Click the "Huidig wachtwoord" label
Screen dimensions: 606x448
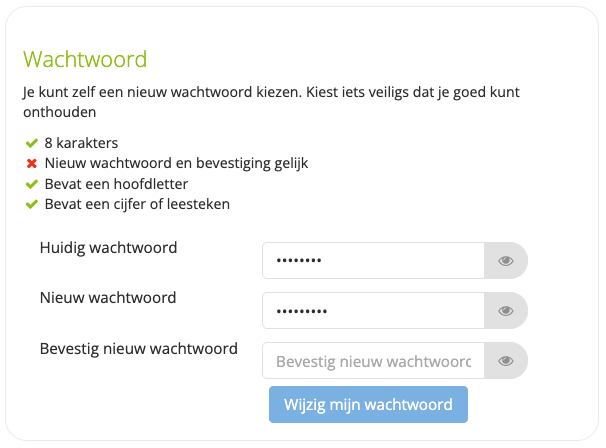[108, 247]
